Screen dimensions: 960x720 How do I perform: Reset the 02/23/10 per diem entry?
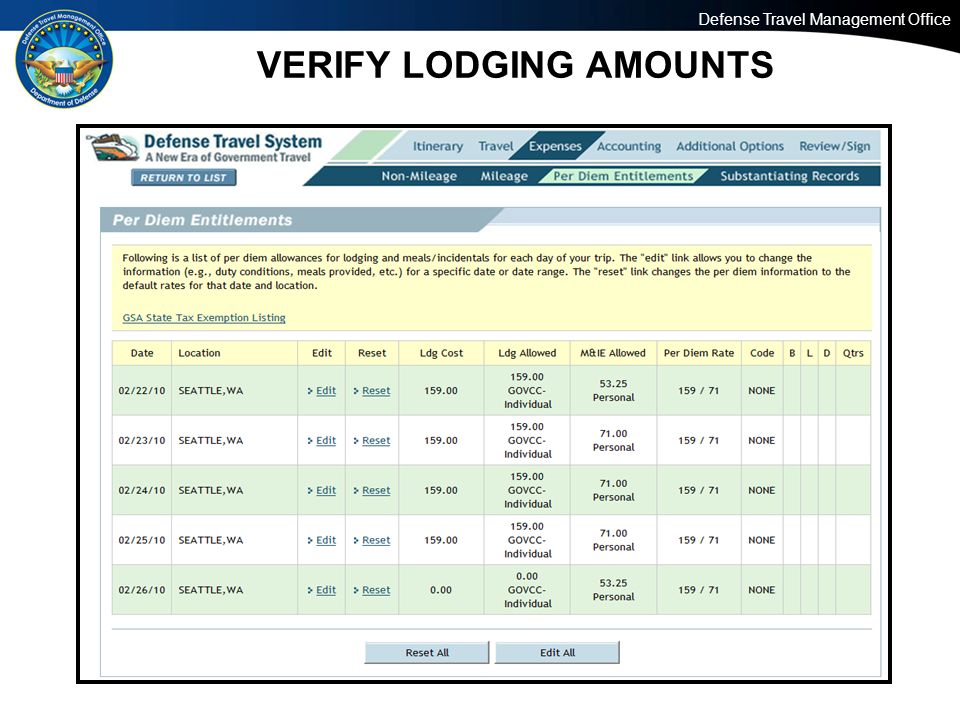pos(376,440)
